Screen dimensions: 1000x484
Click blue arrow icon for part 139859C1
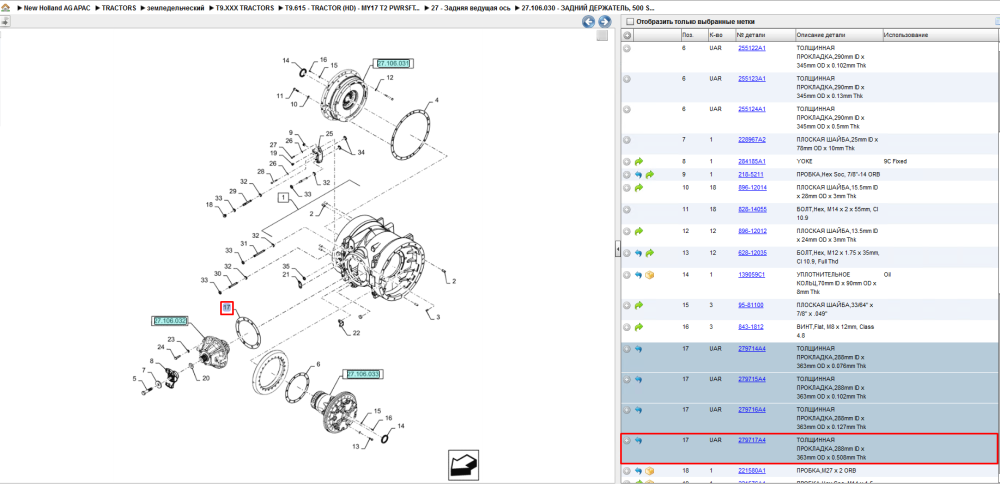coord(638,275)
